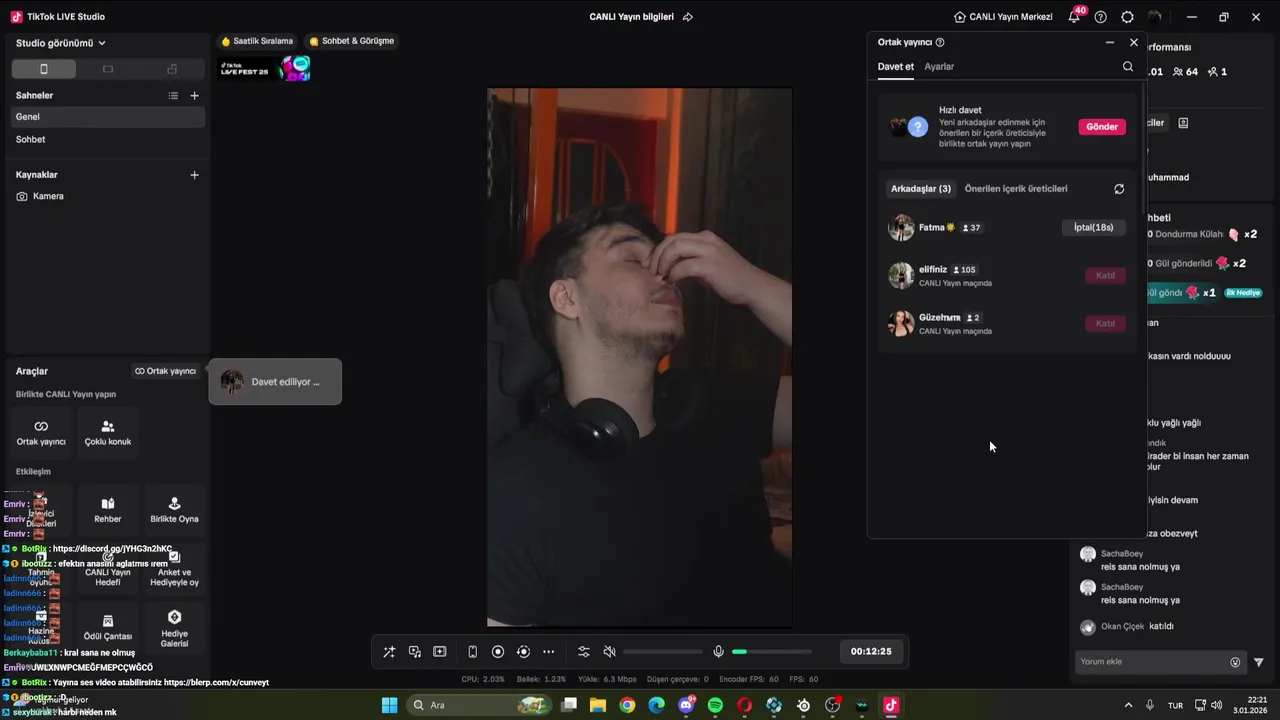Select portrait phone layout view
The width and height of the screenshot is (1280, 720).
point(43,69)
